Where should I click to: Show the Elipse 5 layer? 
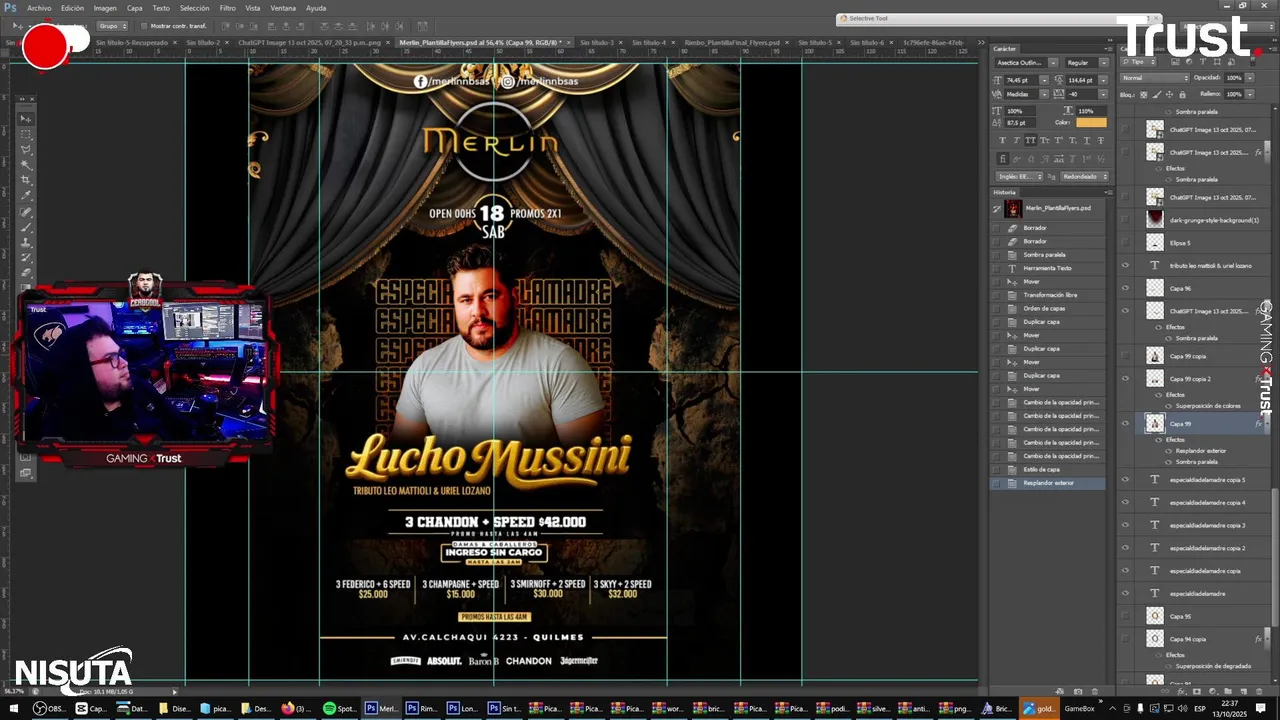click(x=1125, y=243)
